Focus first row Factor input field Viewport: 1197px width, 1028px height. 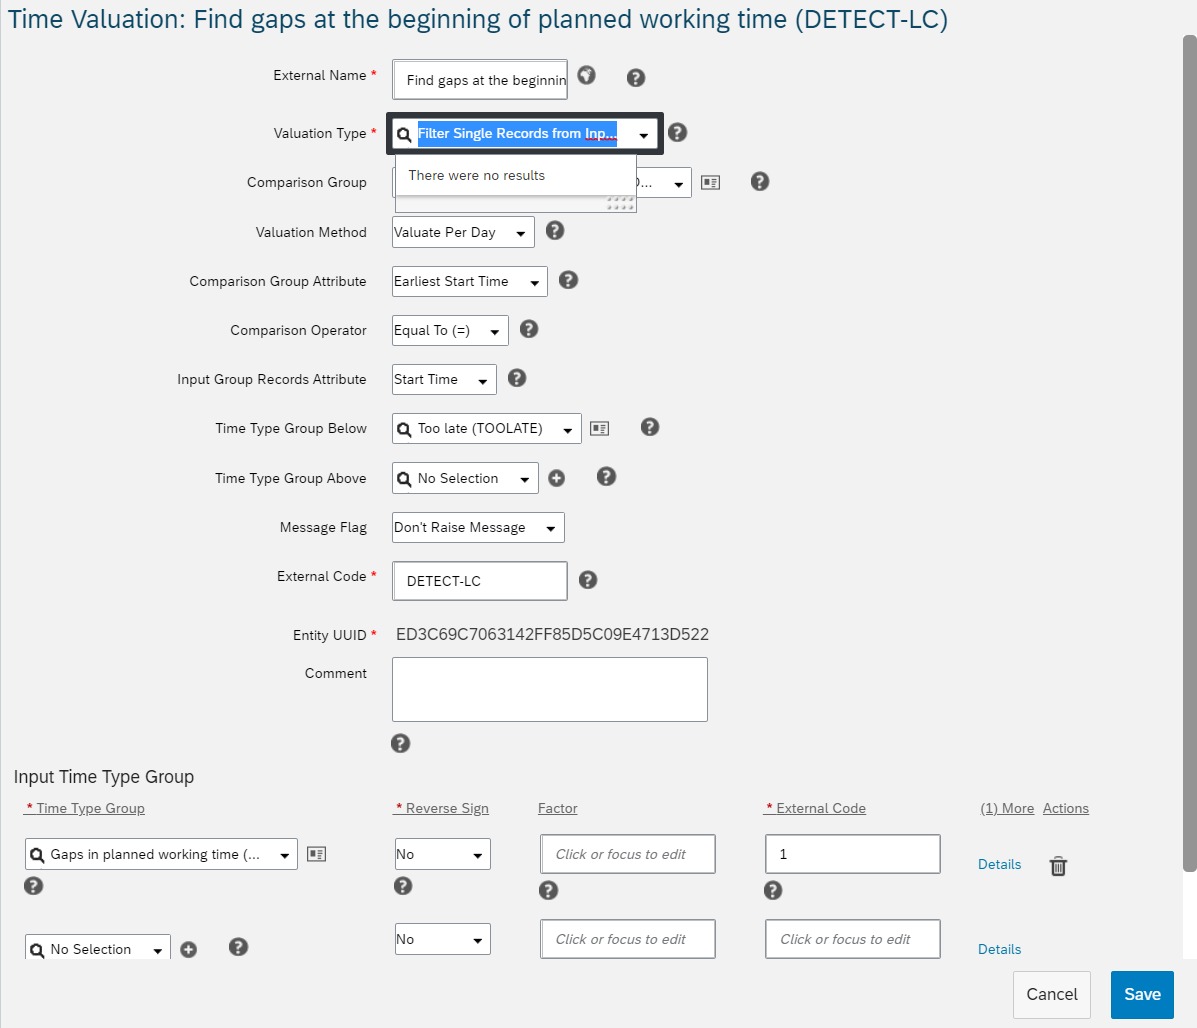pyautogui.click(x=628, y=854)
